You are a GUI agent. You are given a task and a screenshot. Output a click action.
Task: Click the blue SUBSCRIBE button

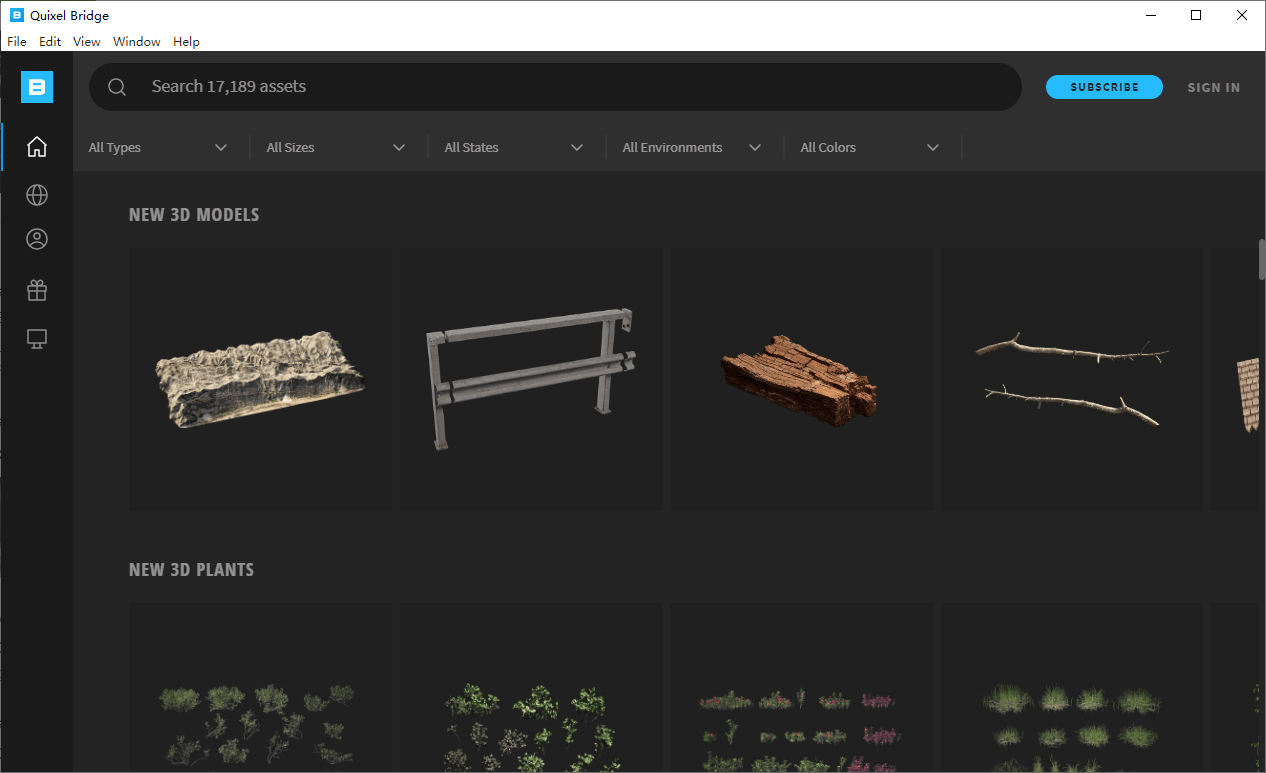pos(1104,87)
